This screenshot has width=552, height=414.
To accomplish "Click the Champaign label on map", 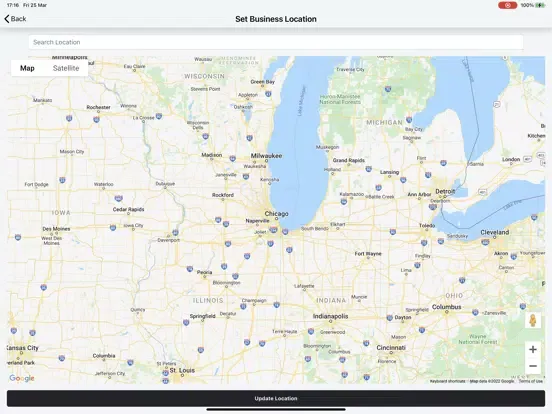I will [254, 301].
